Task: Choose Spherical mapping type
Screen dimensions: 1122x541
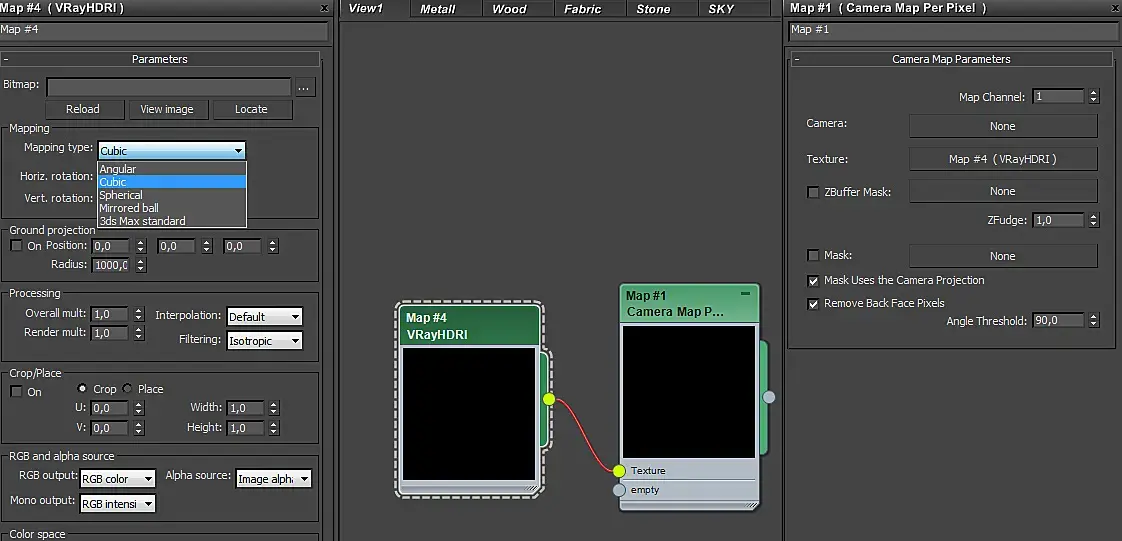Action: click(172, 195)
